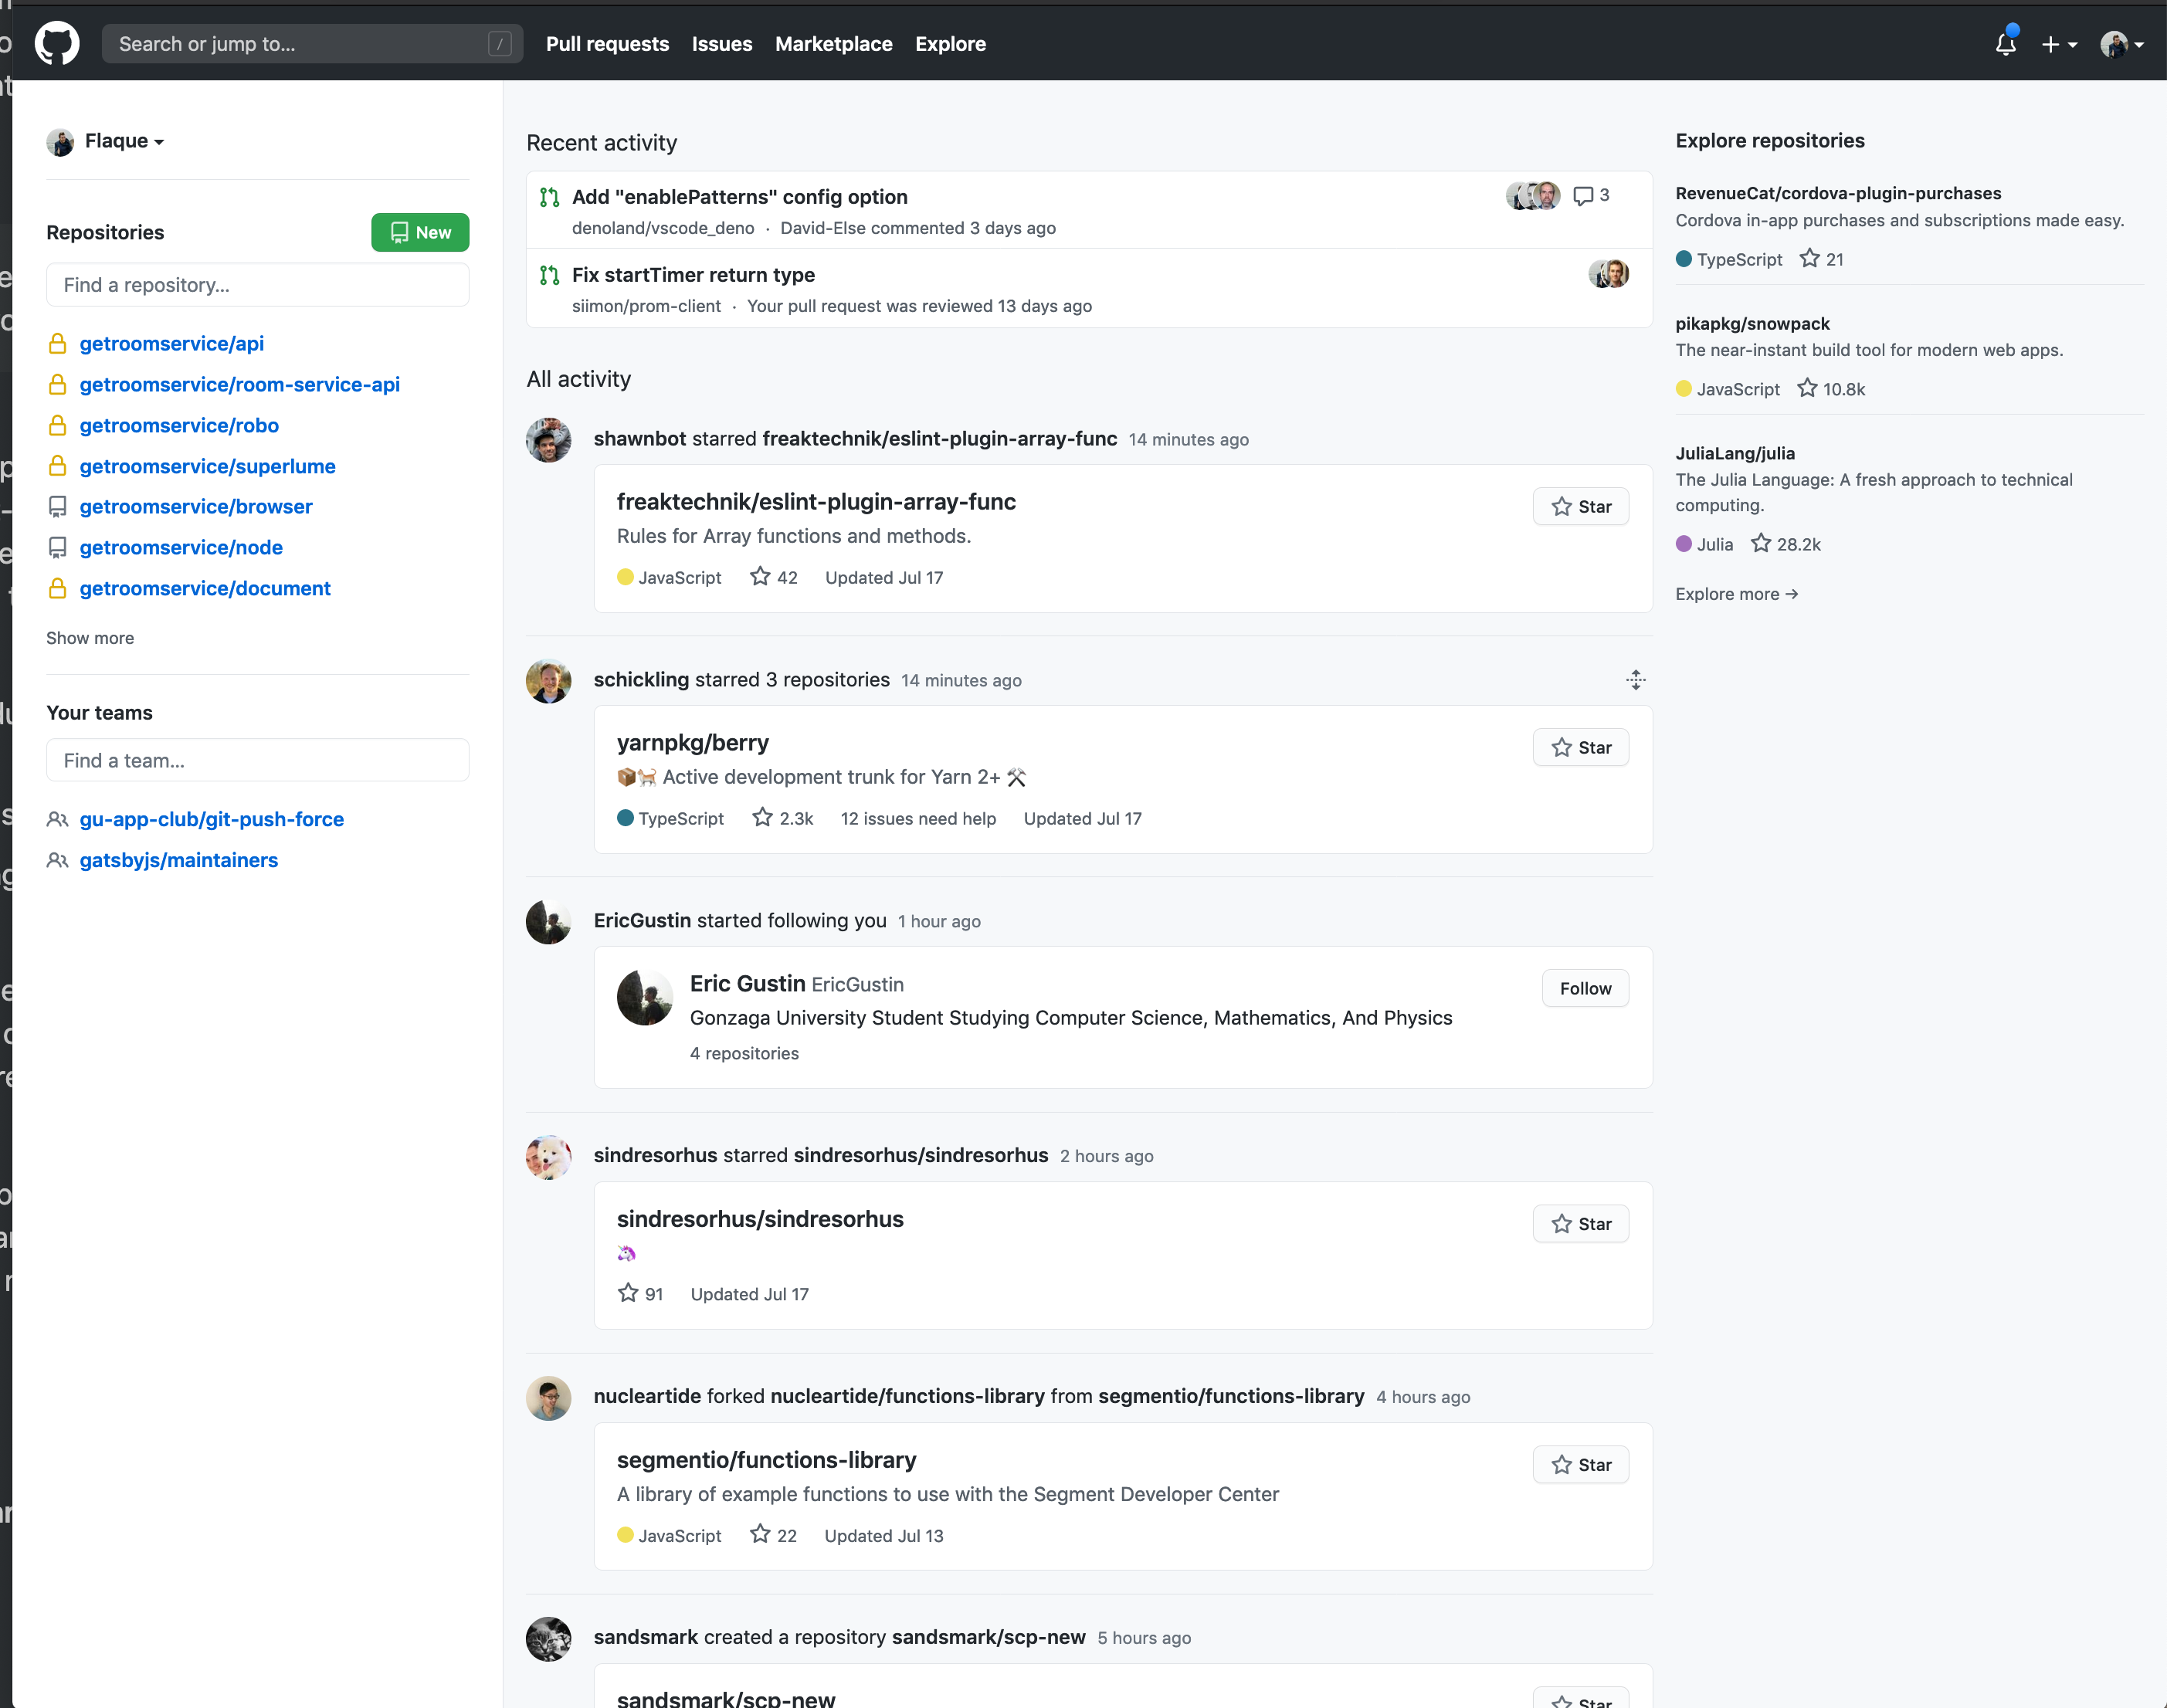Focus the Find a team field
Image resolution: width=2167 pixels, height=1708 pixels.
coord(257,761)
